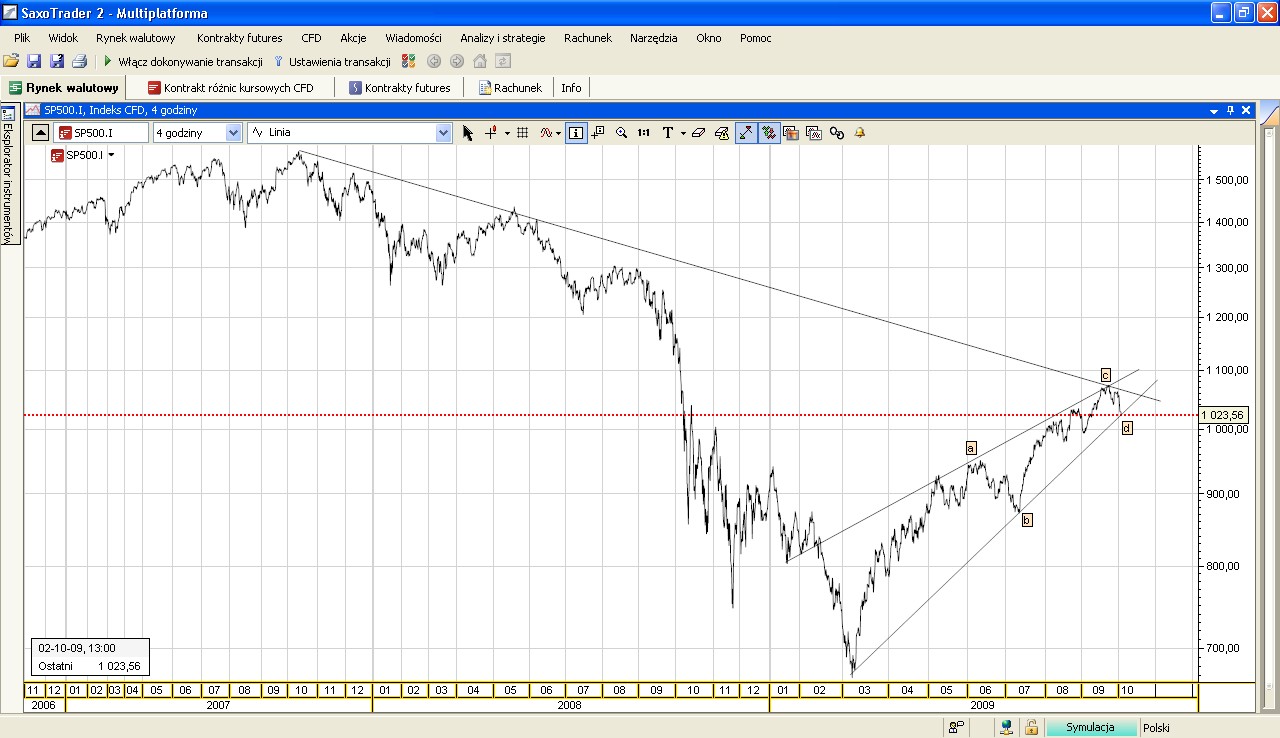
Task: Select the crosshair cursor tool
Action: 490,132
